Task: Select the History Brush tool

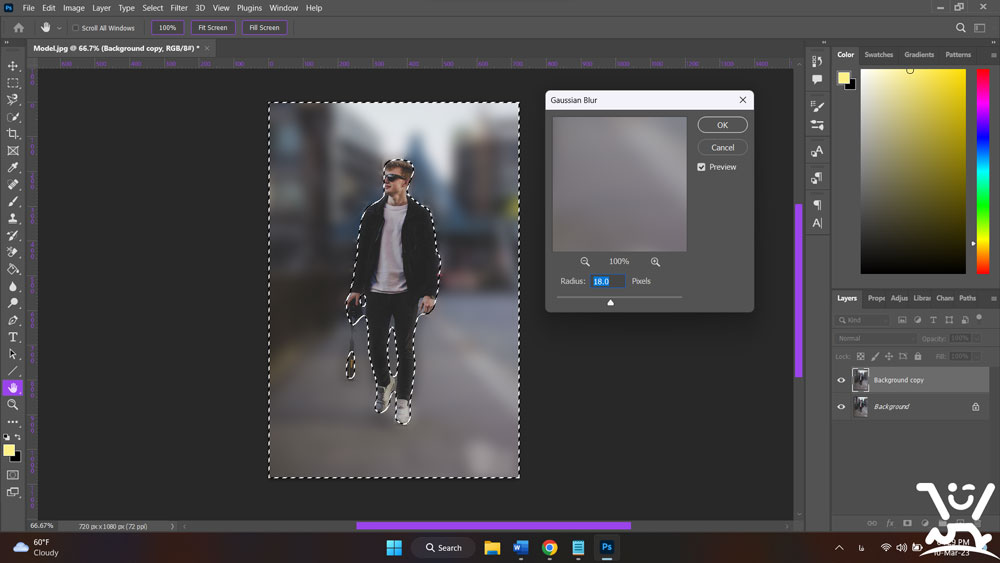Action: pyautogui.click(x=13, y=235)
